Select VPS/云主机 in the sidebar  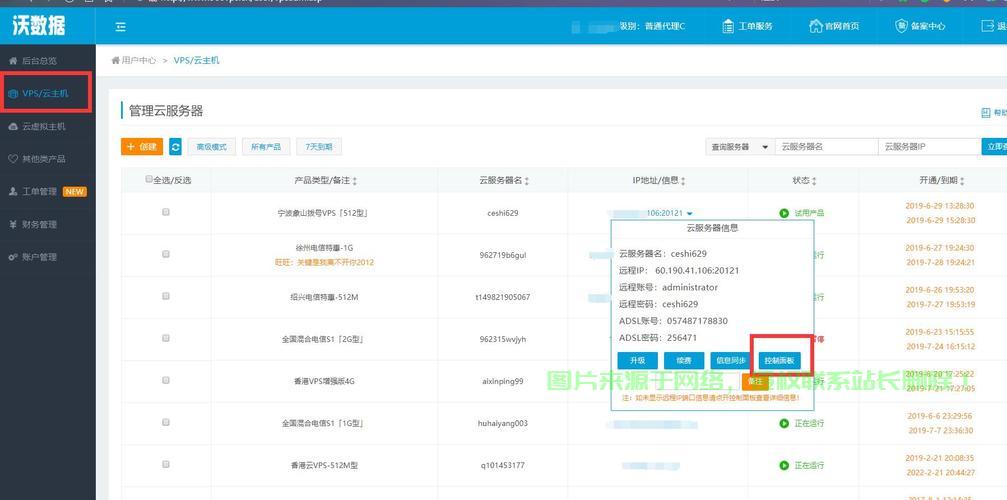45,94
